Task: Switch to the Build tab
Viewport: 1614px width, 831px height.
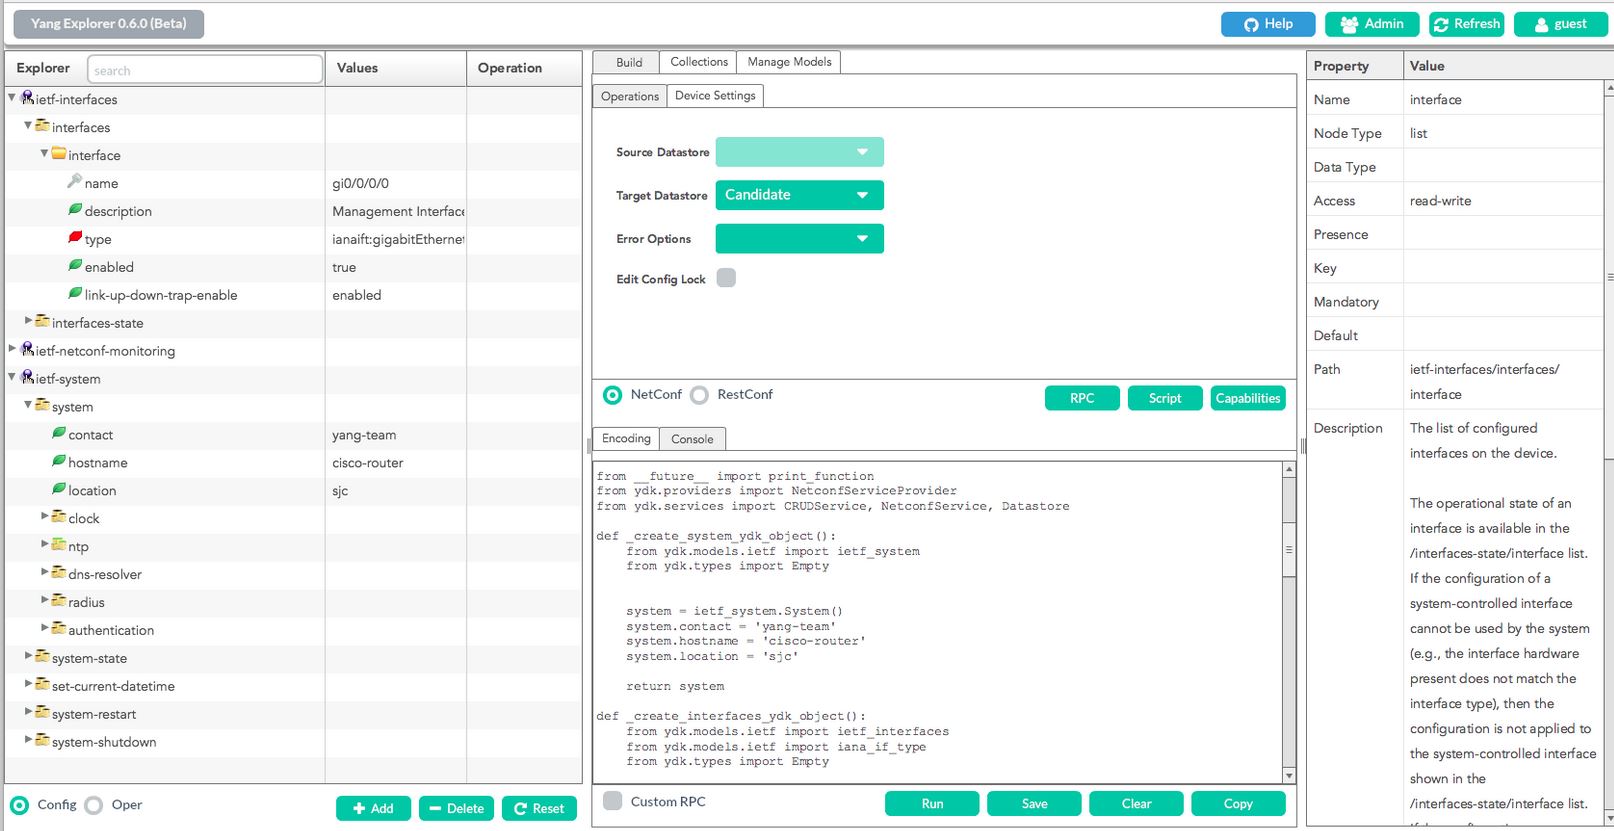Action: click(x=626, y=62)
